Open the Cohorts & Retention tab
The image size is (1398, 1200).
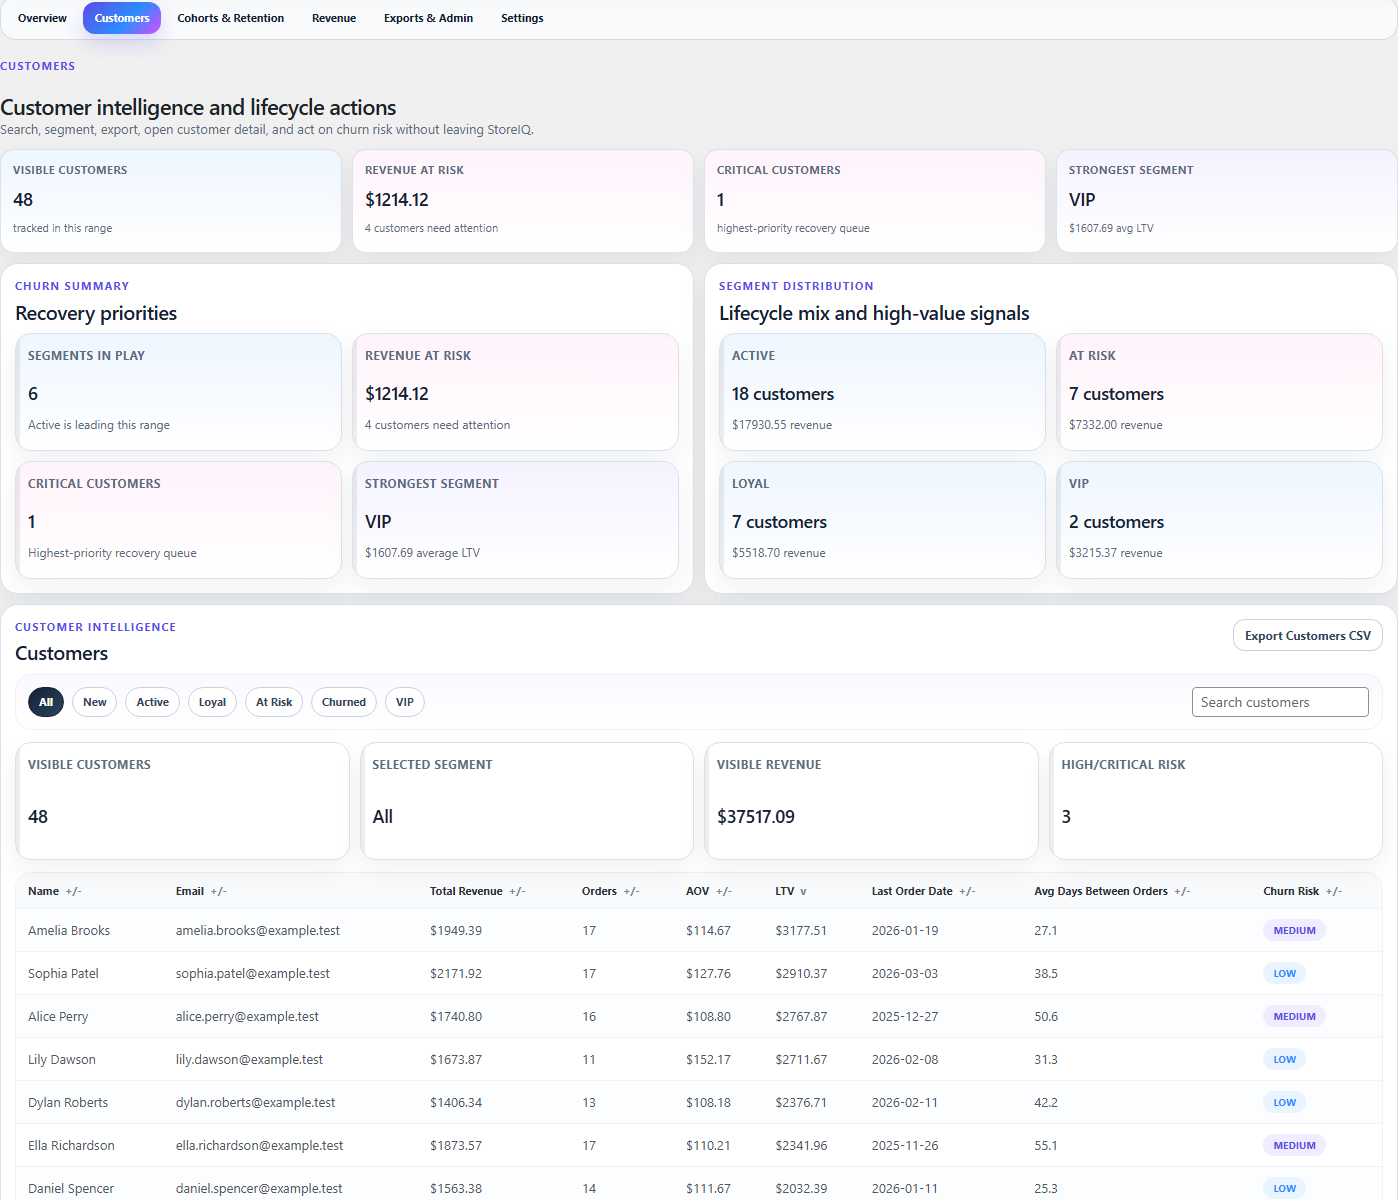230,18
